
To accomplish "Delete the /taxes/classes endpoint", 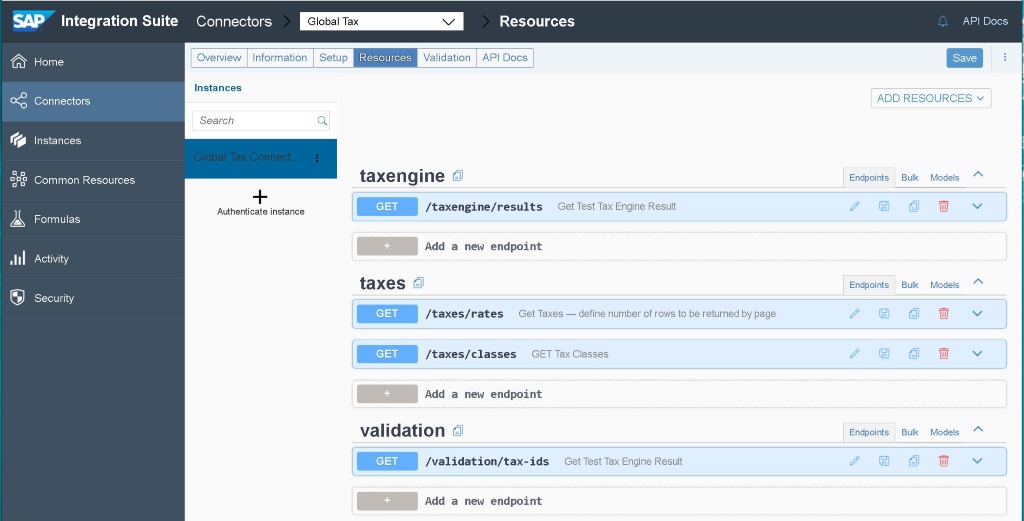I will (x=944, y=354).
